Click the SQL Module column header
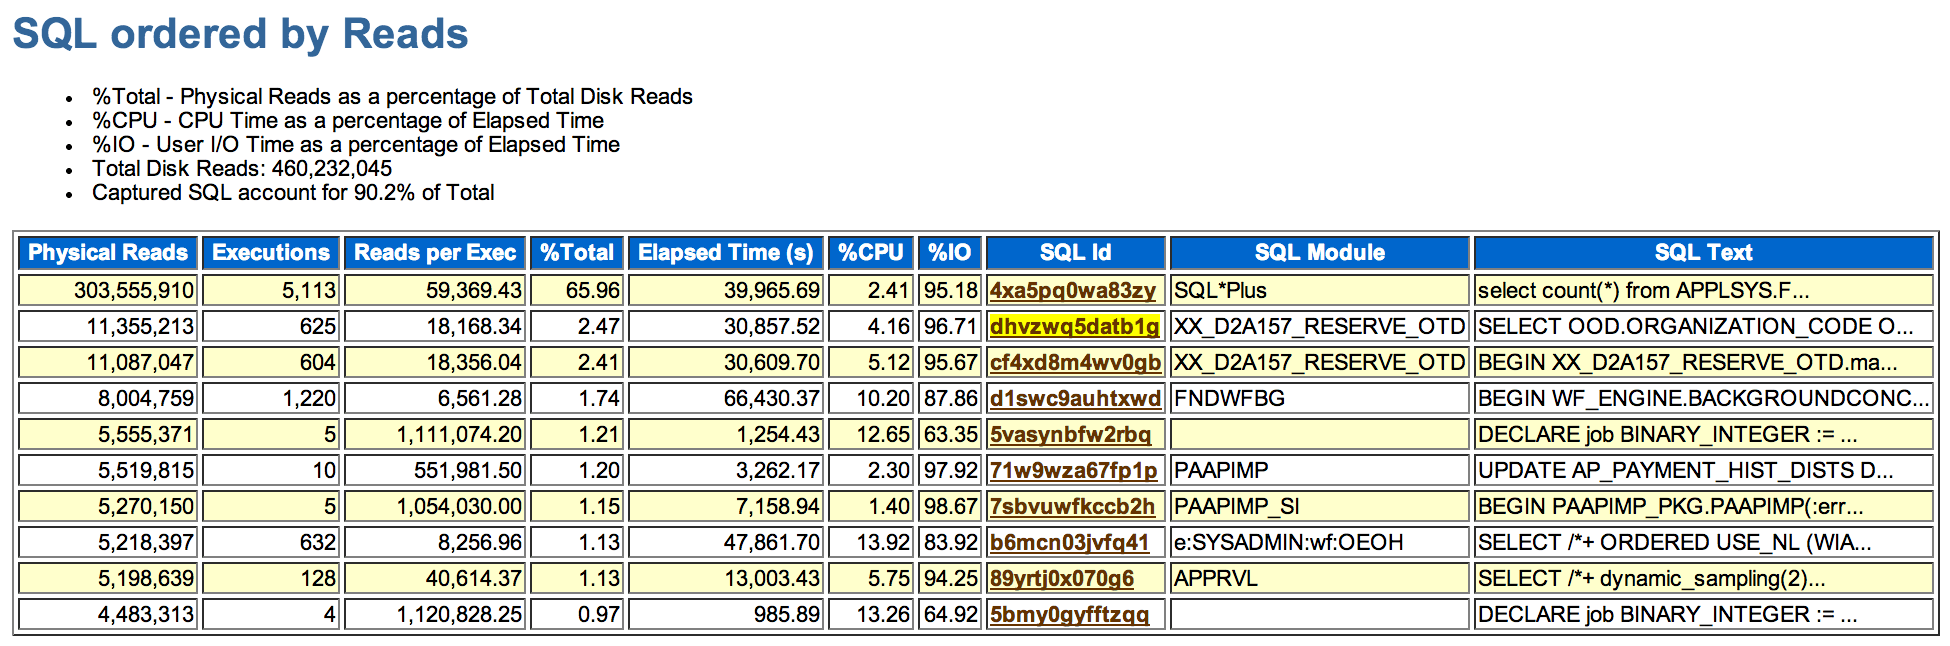 click(x=1319, y=253)
